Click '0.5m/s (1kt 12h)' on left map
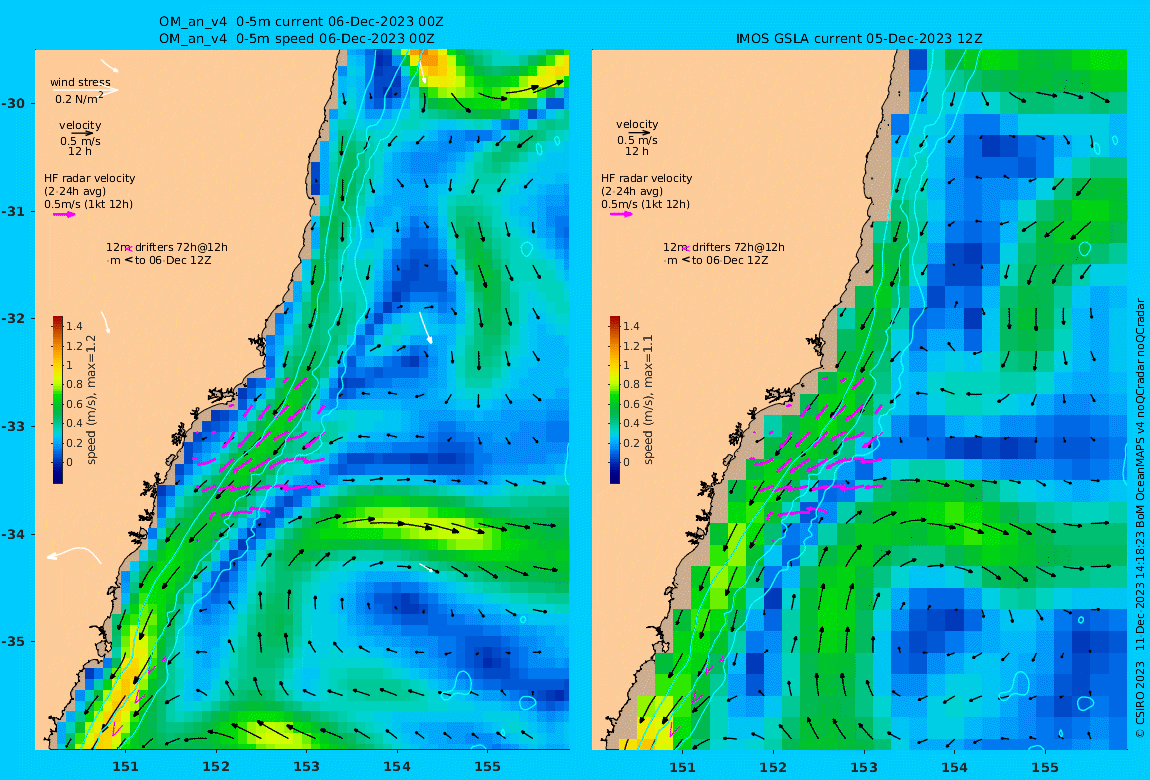This screenshot has width=1150, height=780. click(x=89, y=204)
